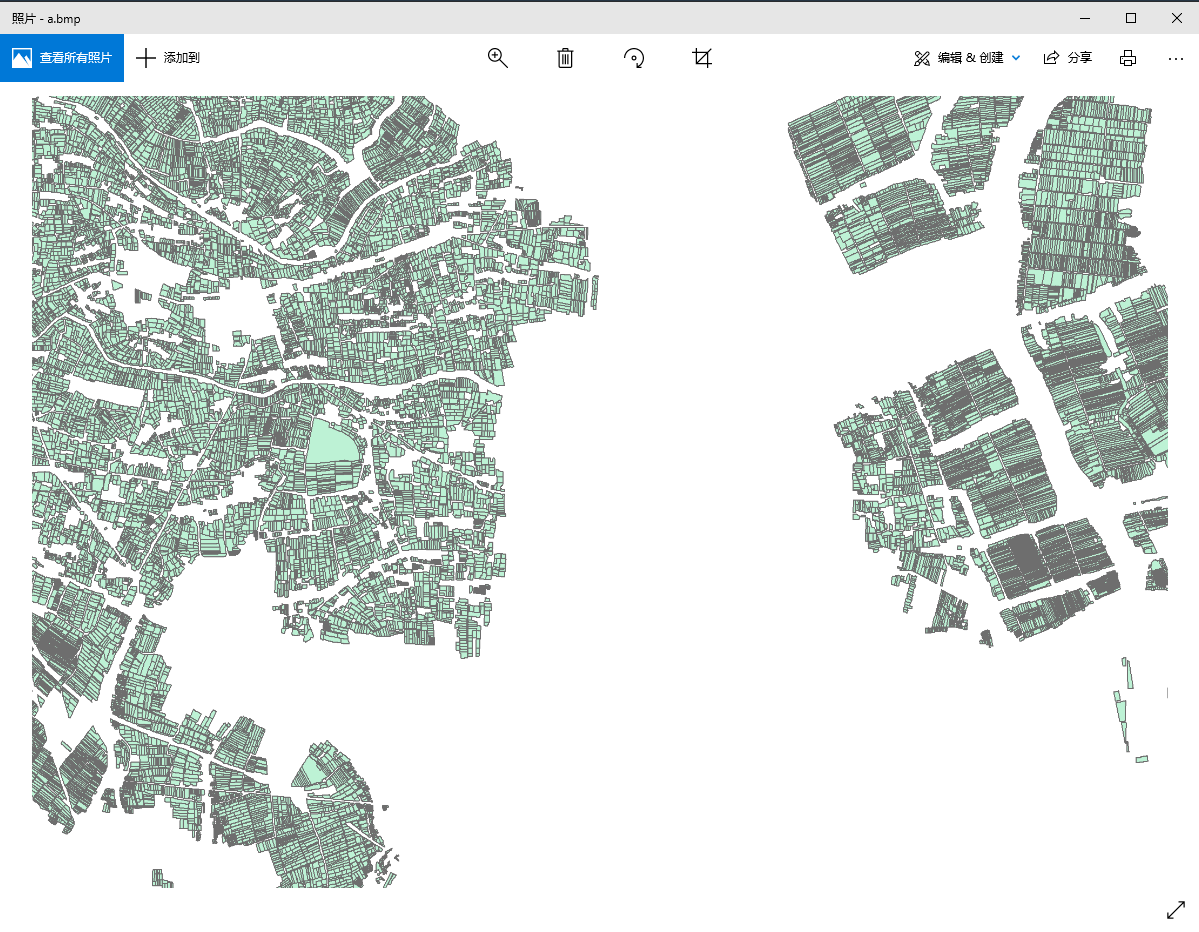
Task: Select the Zoom magnifier tool
Action: [497, 58]
